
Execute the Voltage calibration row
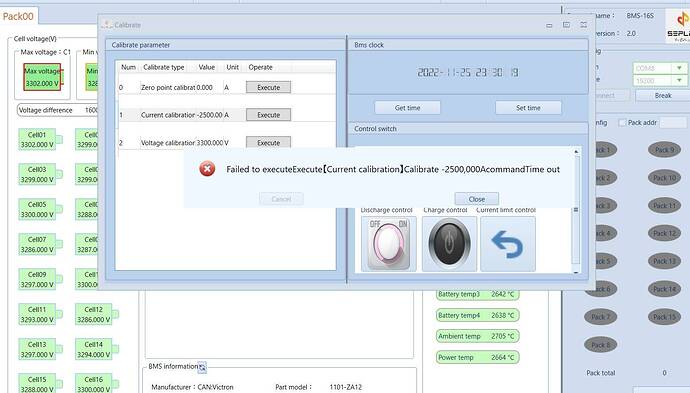click(268, 142)
